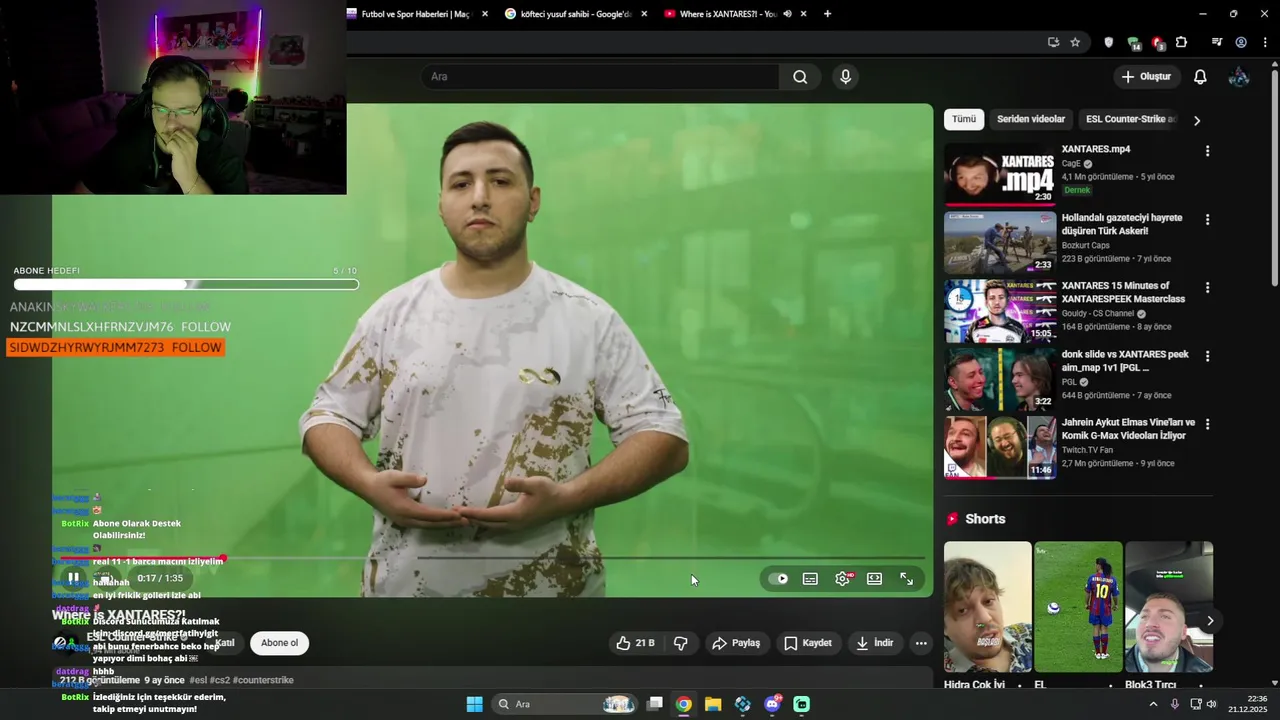This screenshot has width=1280, height=720.
Task: Open options for XANTARES.mp4 video
Action: click(x=1207, y=151)
